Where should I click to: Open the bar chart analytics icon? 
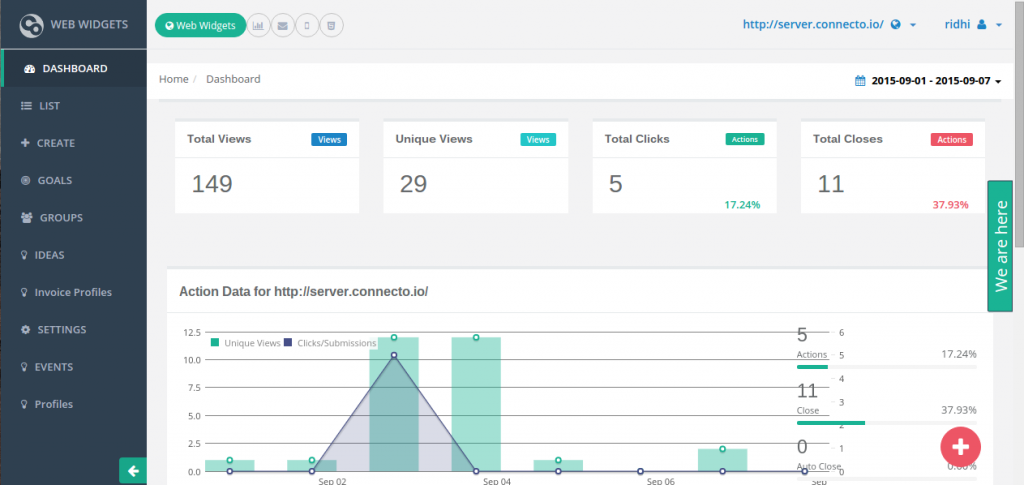[x=259, y=26]
